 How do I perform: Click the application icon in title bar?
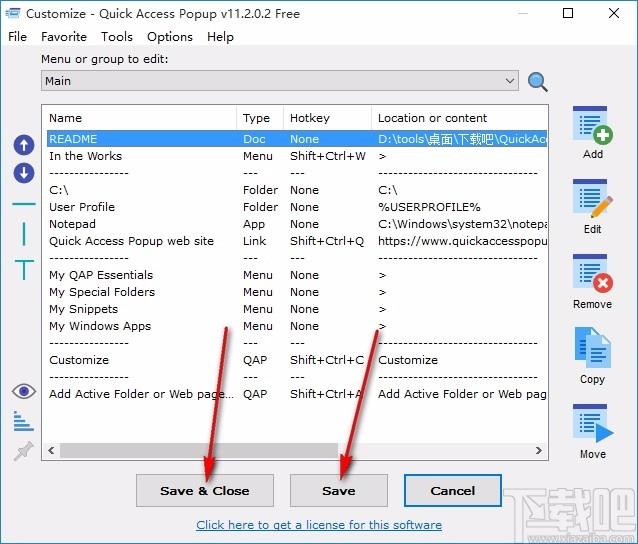tap(13, 13)
